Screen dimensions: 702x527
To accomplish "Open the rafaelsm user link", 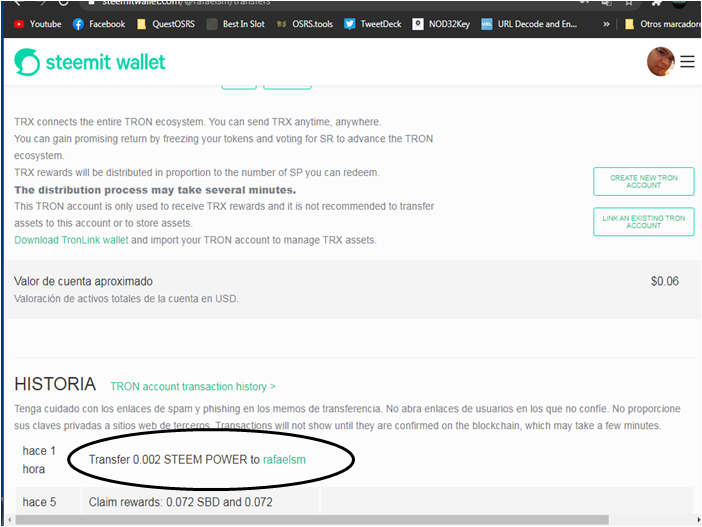I will (284, 460).
